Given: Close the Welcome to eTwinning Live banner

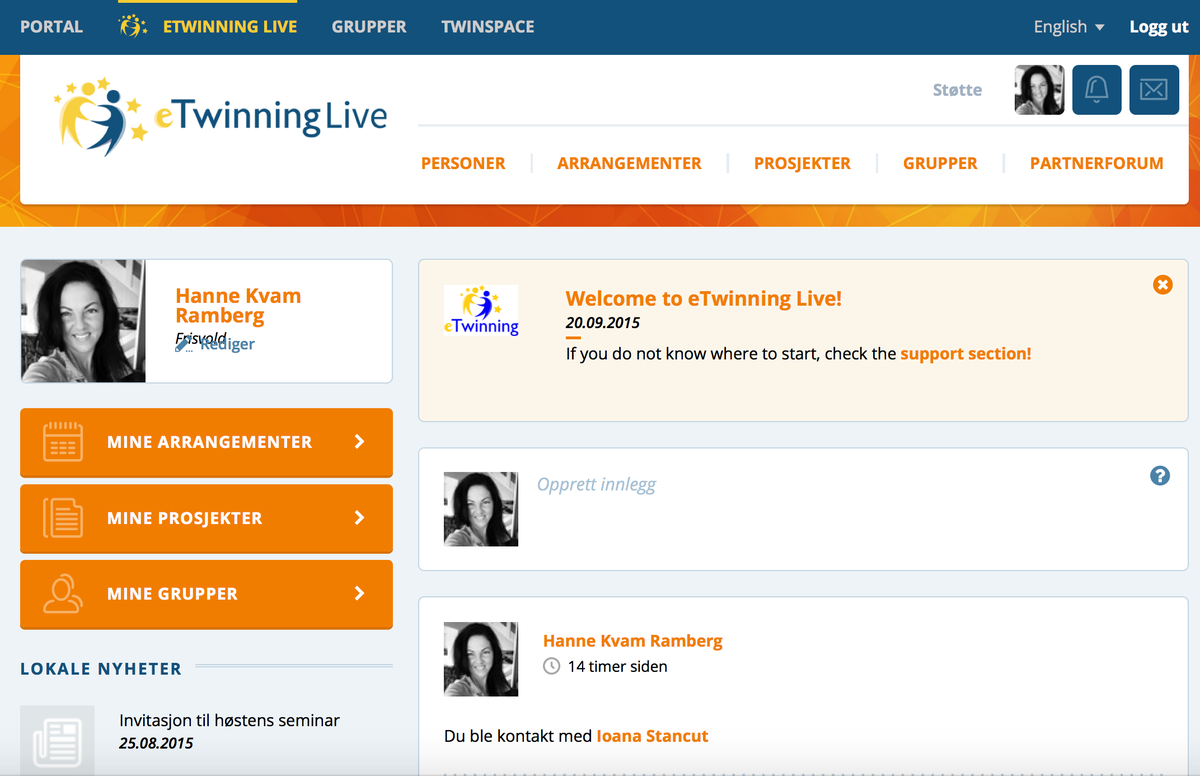Looking at the screenshot, I should (x=1162, y=285).
